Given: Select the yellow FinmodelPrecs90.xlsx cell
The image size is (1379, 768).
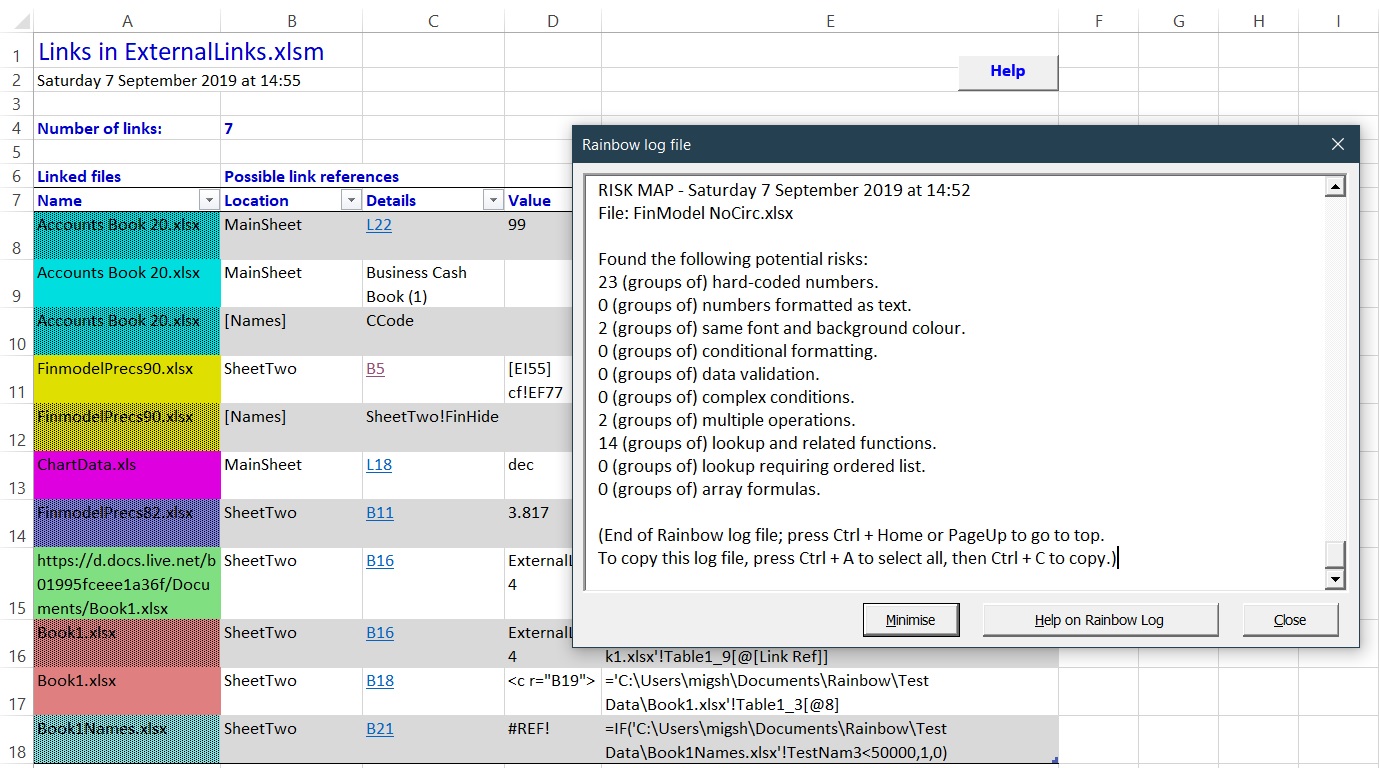Looking at the screenshot, I should (127, 380).
